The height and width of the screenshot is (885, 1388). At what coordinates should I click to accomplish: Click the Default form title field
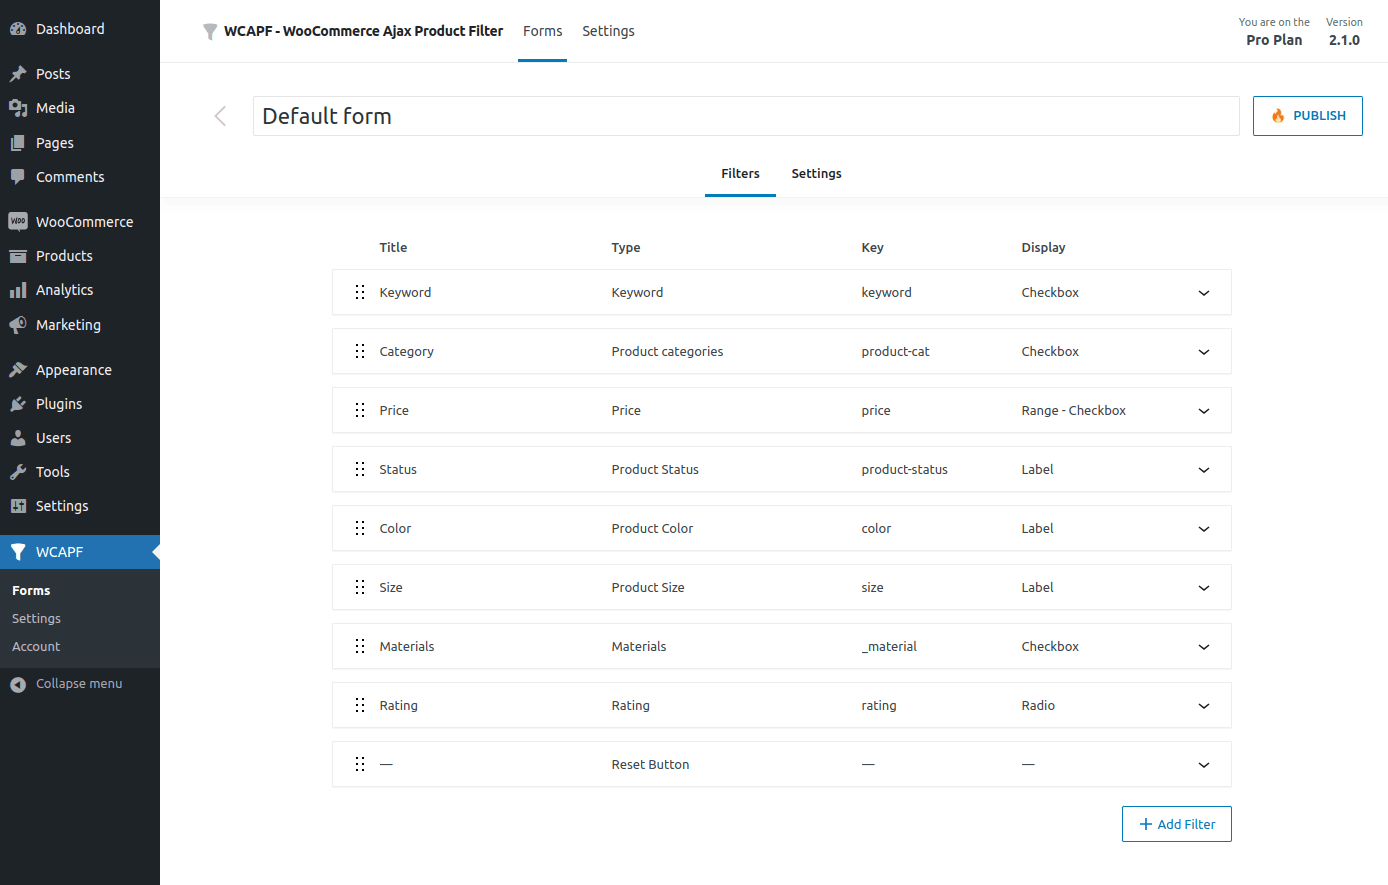[746, 116]
